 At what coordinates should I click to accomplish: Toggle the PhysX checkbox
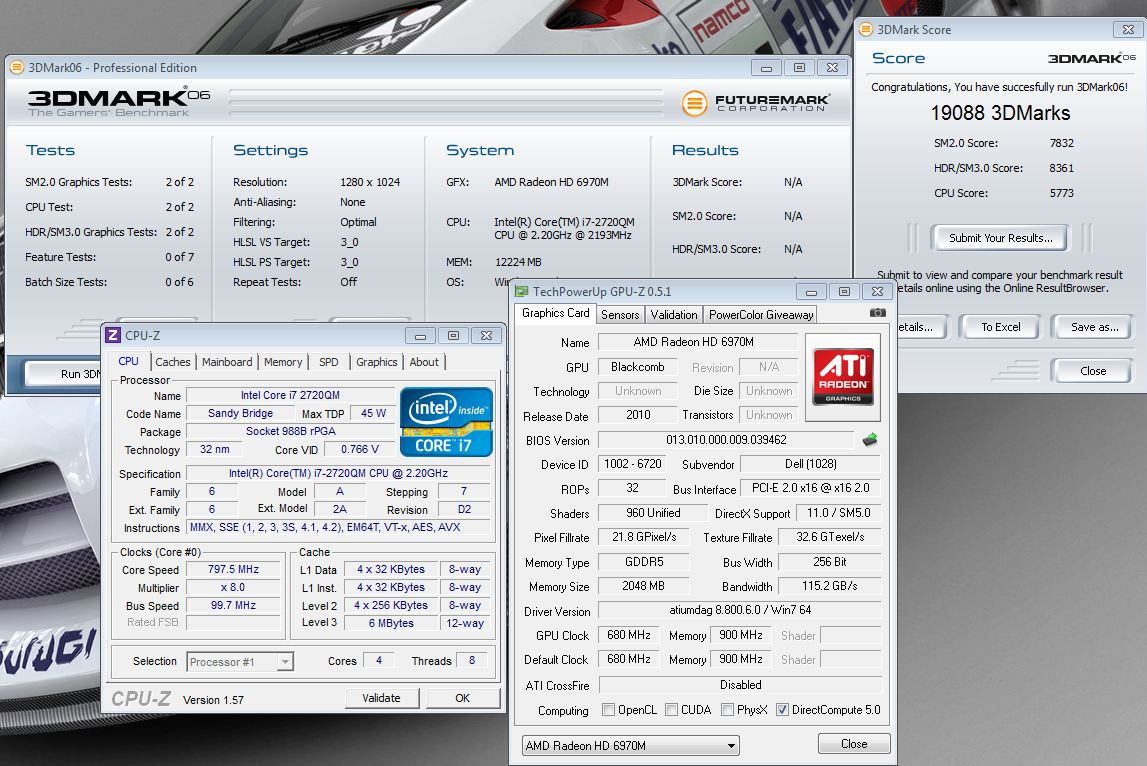pyautogui.click(x=727, y=710)
